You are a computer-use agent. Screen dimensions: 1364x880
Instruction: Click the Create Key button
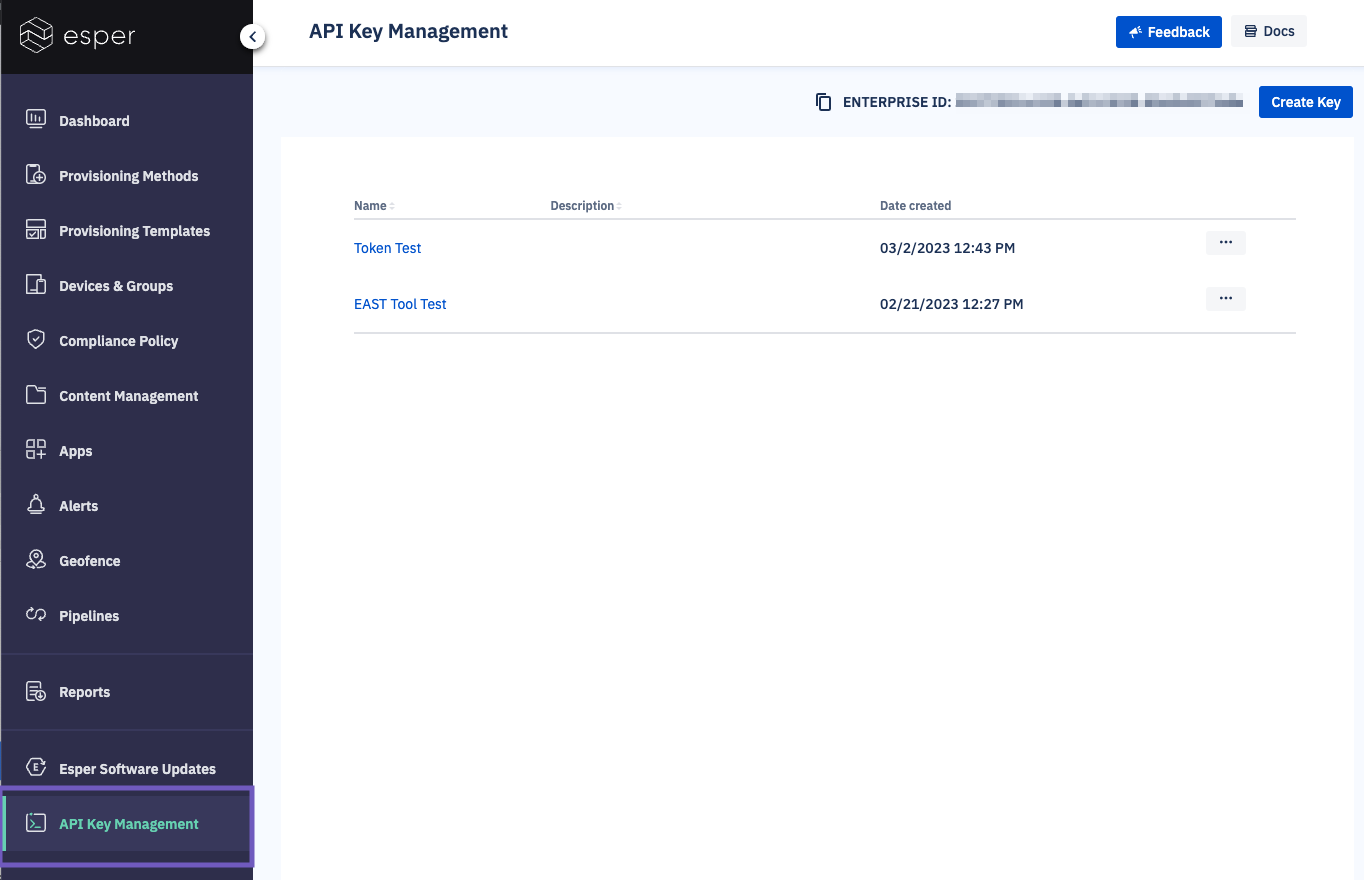(x=1305, y=102)
